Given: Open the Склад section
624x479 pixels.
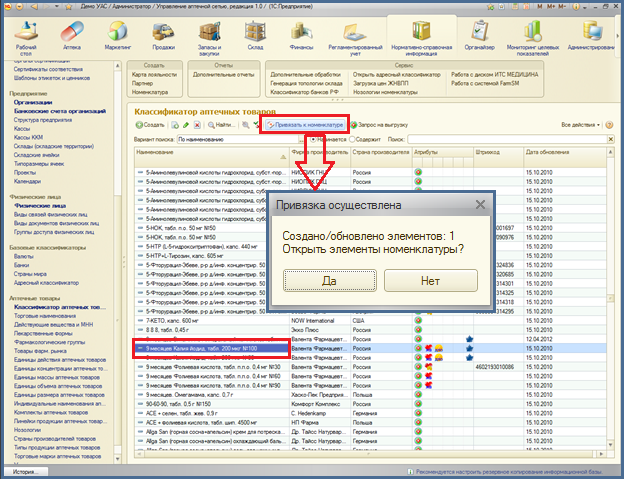Looking at the screenshot, I should [255, 36].
